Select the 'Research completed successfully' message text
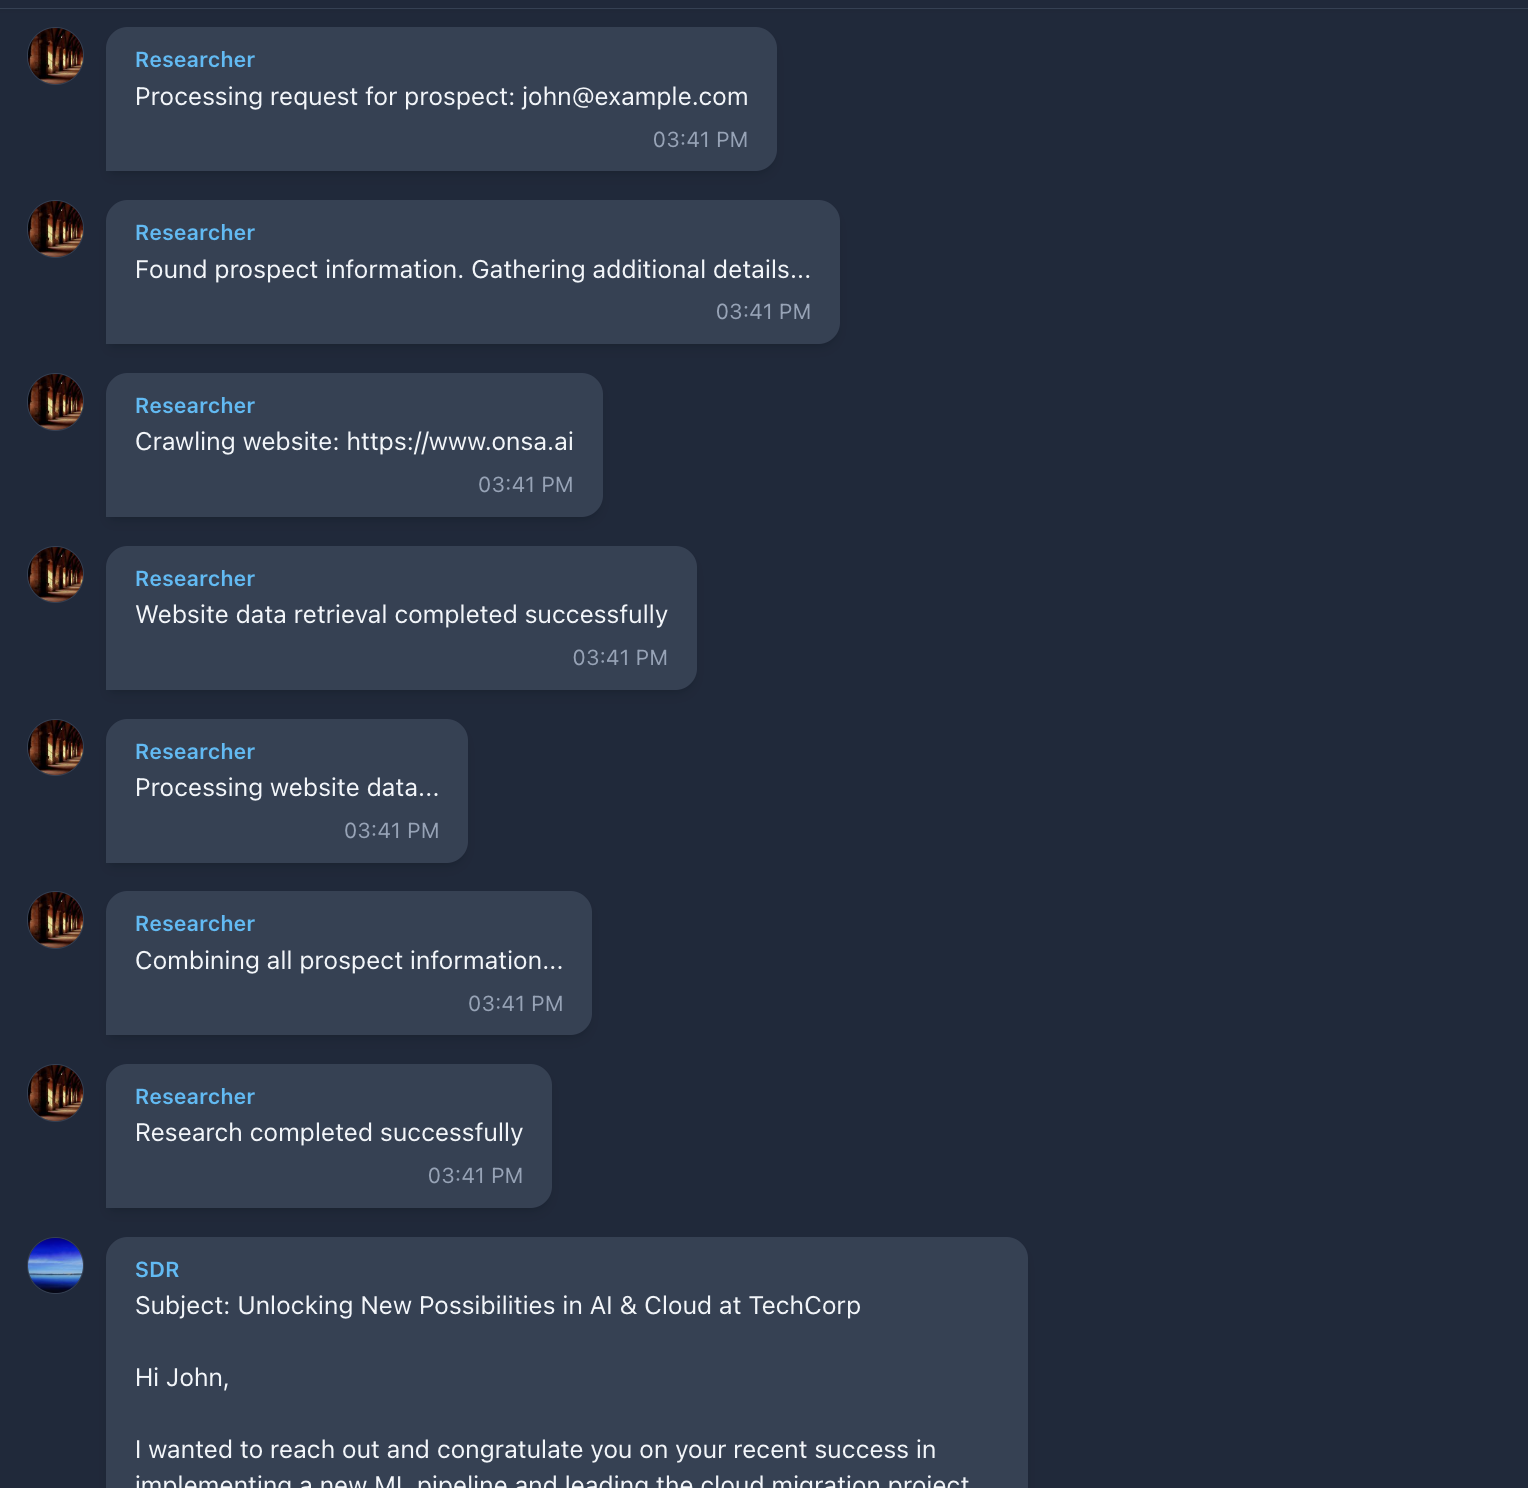 (x=329, y=1133)
